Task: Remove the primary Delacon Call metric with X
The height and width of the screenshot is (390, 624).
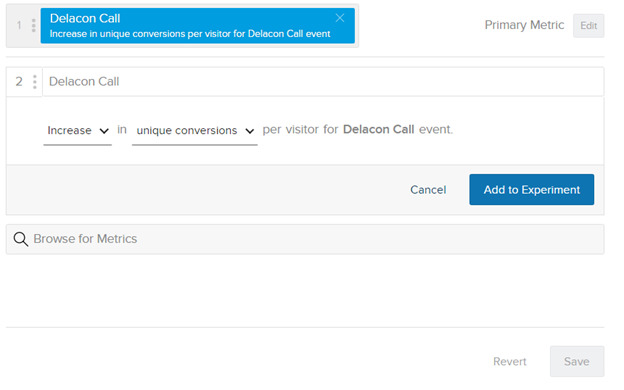Action: point(339,18)
